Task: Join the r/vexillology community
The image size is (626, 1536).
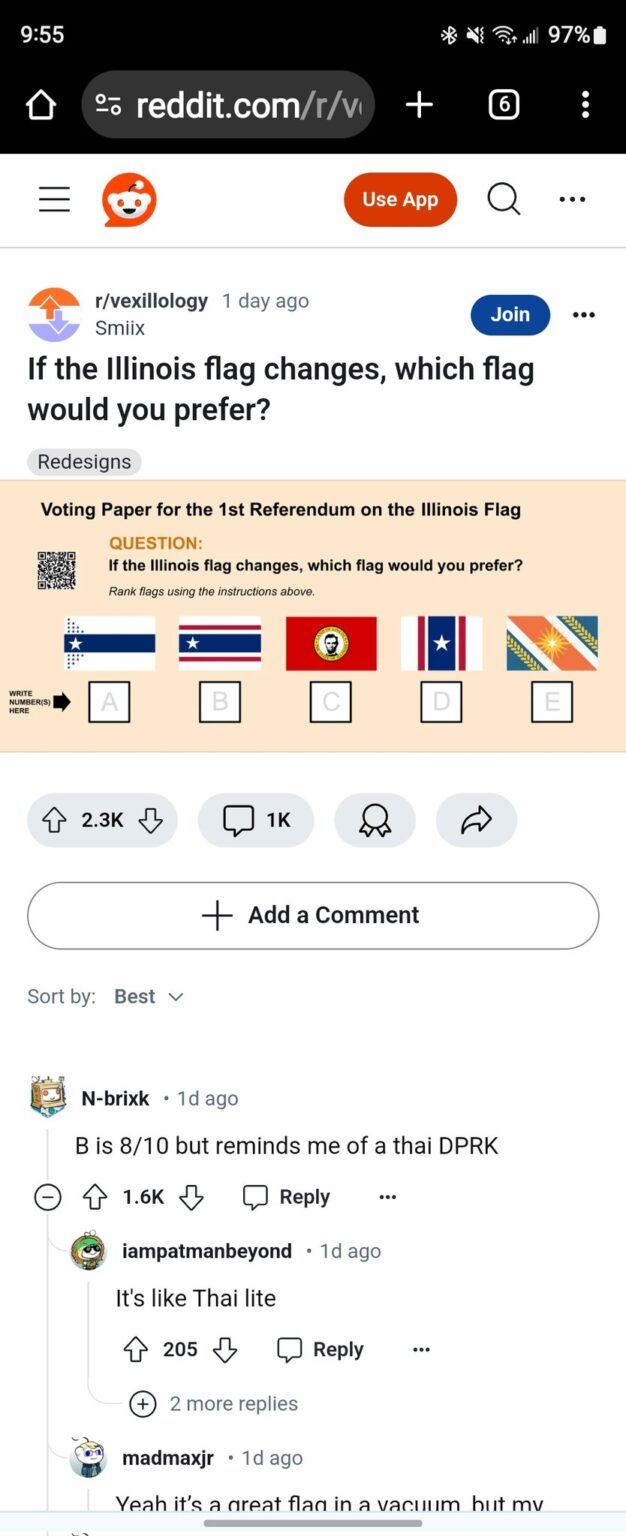Action: point(510,315)
